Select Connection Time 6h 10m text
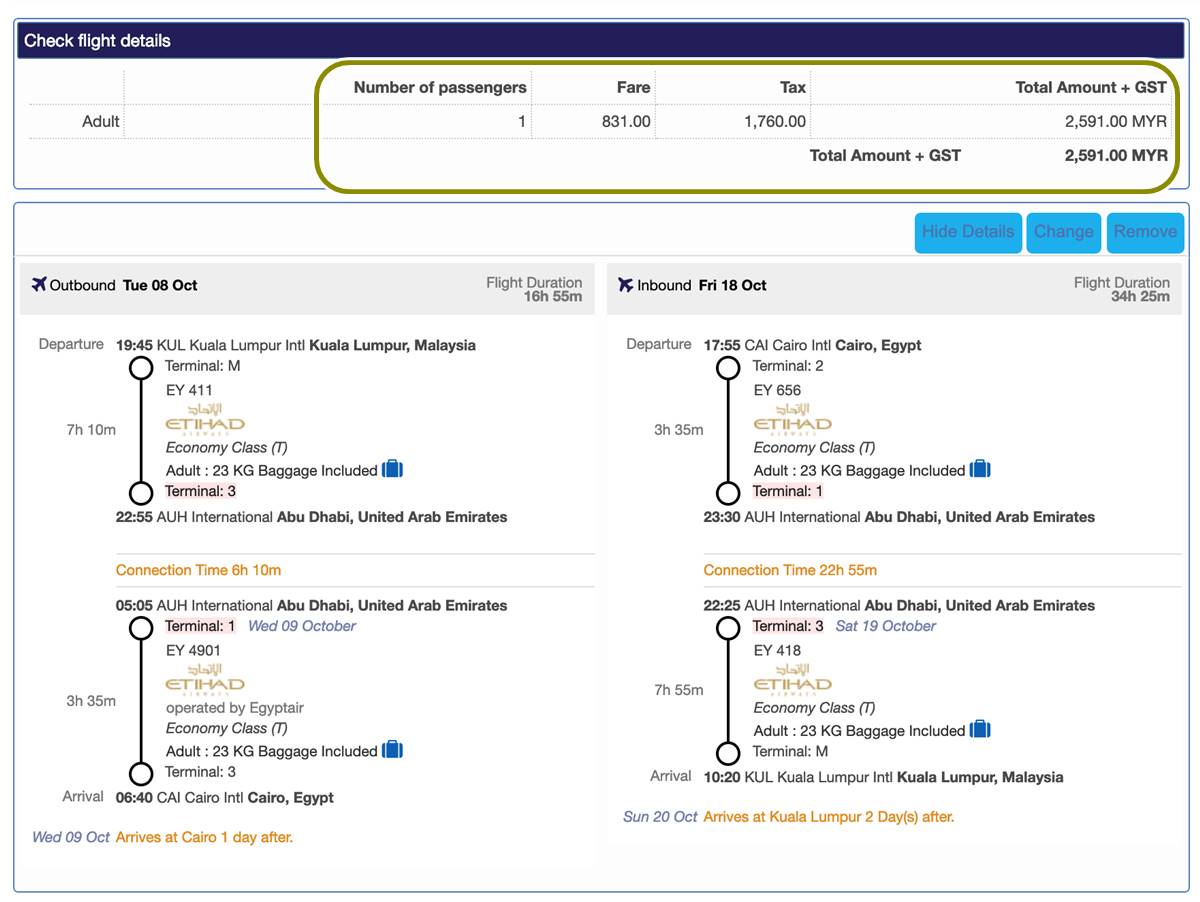Viewport: 1200px width, 902px height. click(x=199, y=570)
